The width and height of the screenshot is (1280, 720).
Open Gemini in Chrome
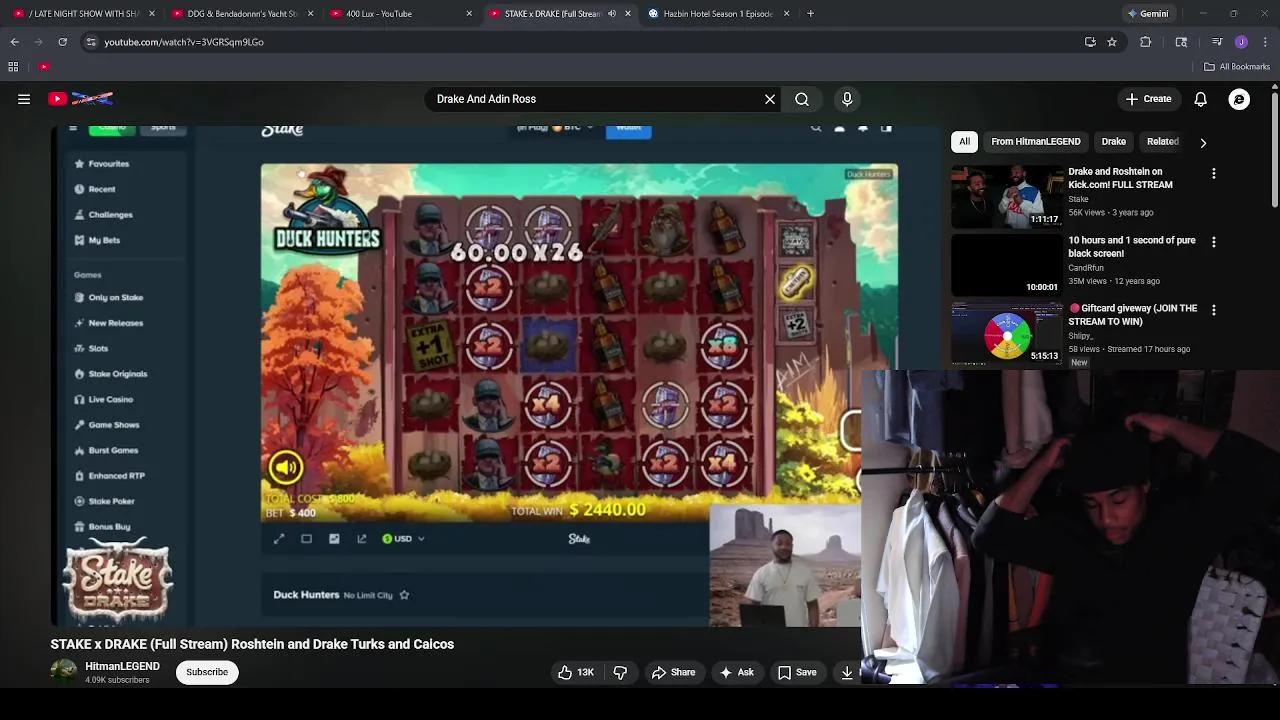1148,14
